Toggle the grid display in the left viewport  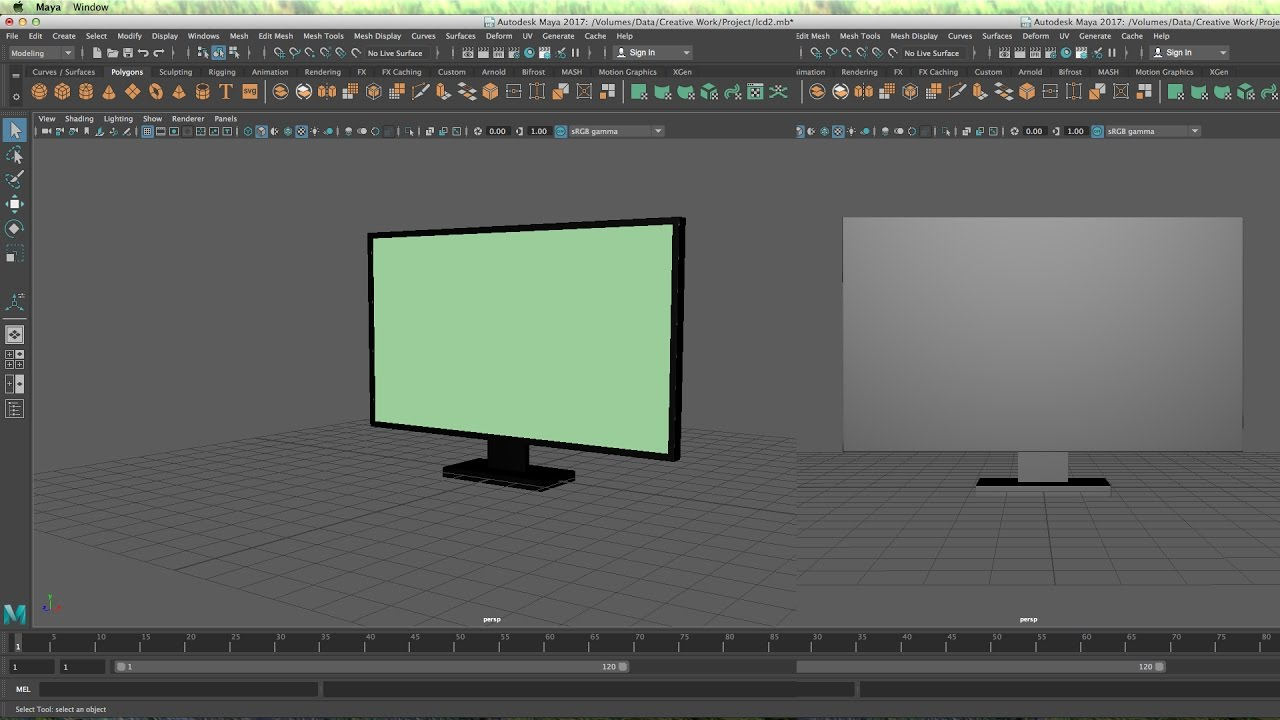[x=148, y=131]
